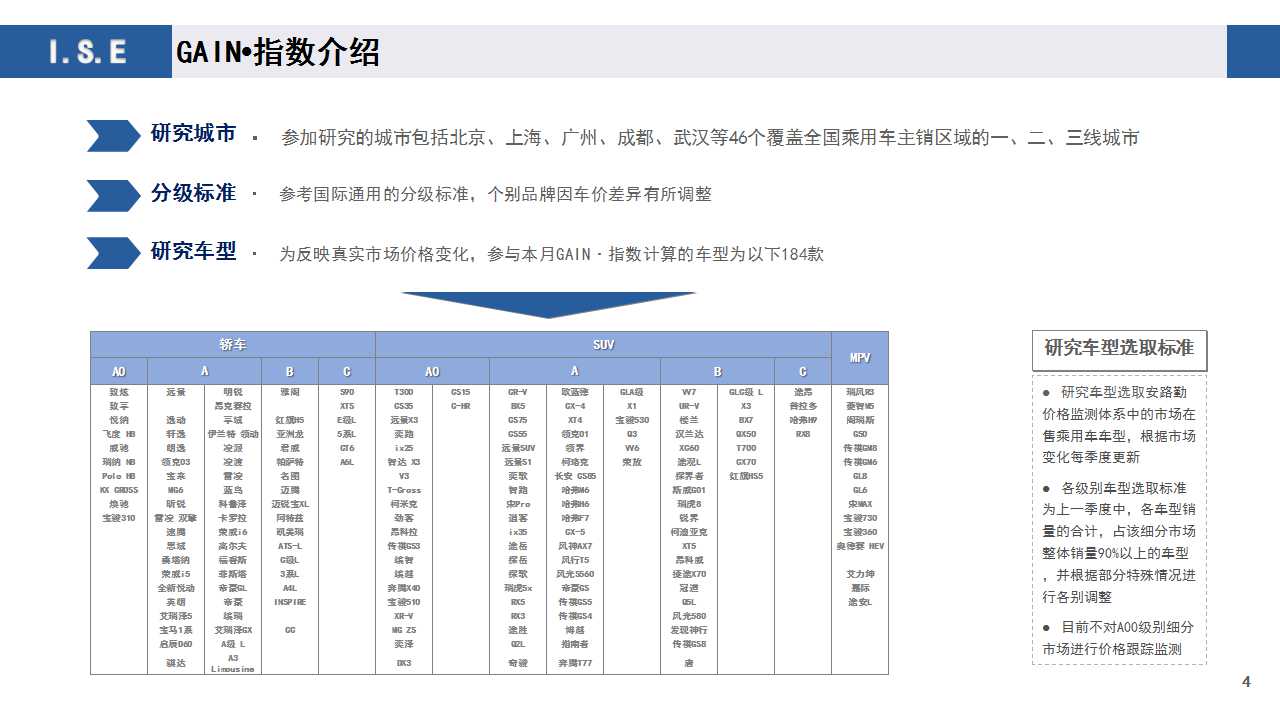Open the 研究车型选取标准 title box
Screen dimensions: 1280x720
[x=1119, y=349]
